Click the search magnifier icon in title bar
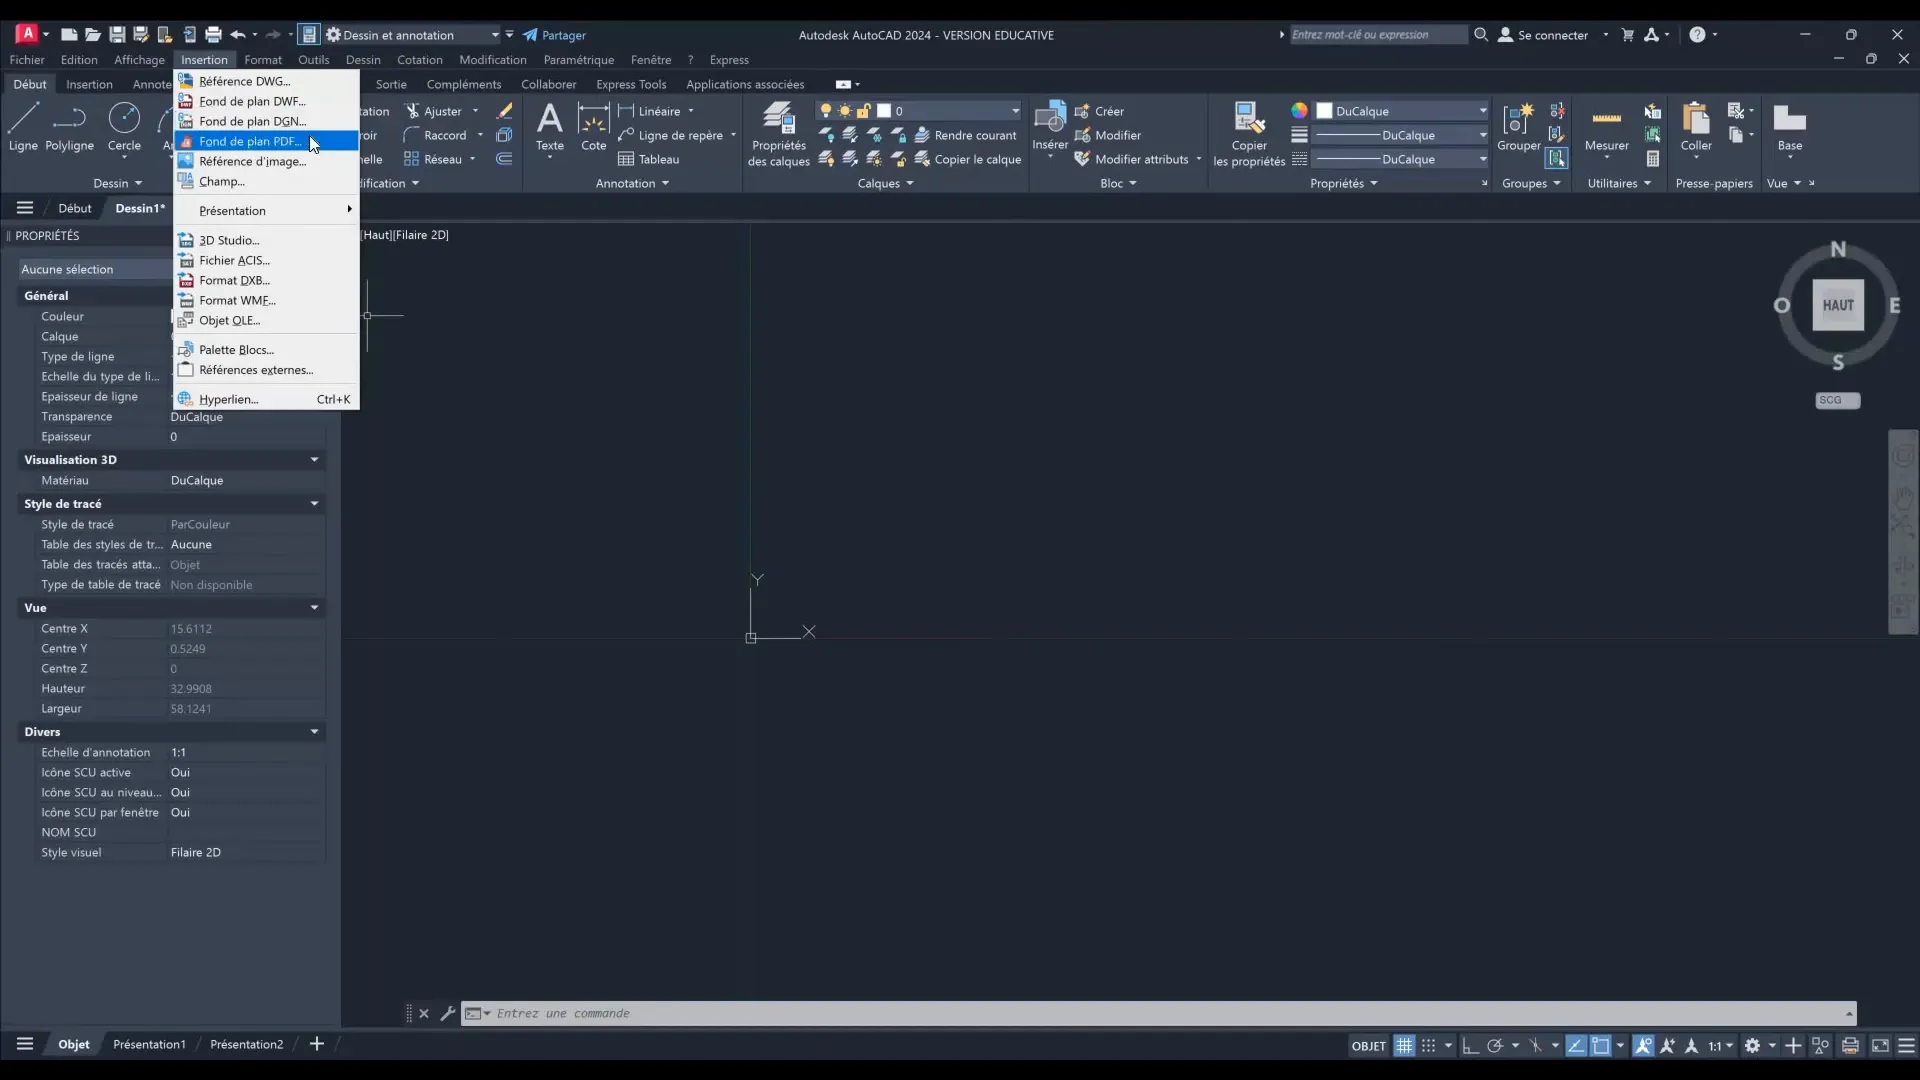Image resolution: width=1920 pixels, height=1080 pixels. pos(1481,34)
